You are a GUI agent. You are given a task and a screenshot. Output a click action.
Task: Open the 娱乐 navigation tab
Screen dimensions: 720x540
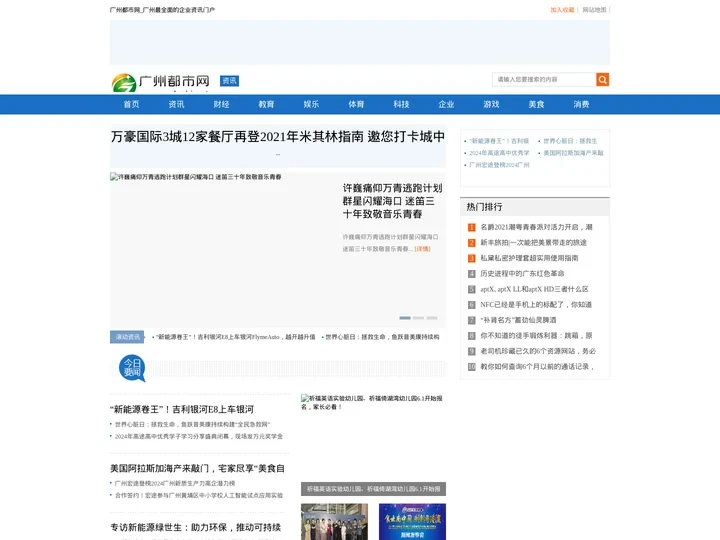(x=311, y=104)
